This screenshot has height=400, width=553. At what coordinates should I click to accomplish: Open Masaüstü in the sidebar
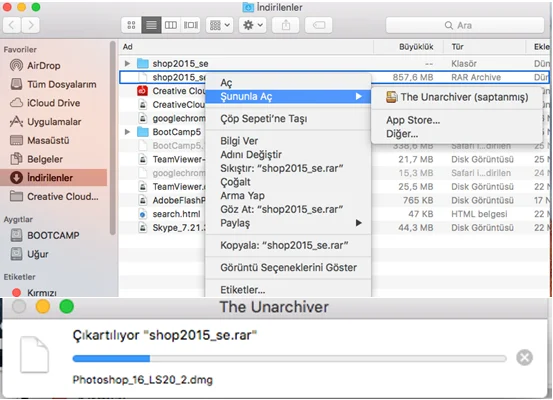tap(40, 140)
